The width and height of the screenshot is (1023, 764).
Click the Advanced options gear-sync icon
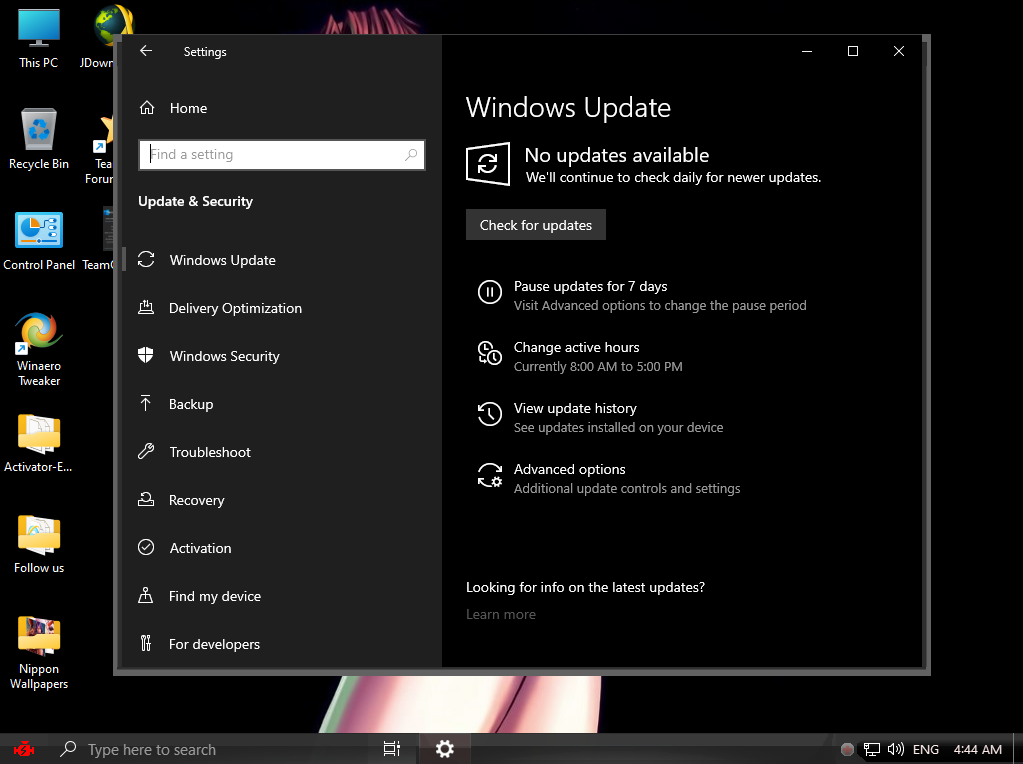[x=489, y=475]
